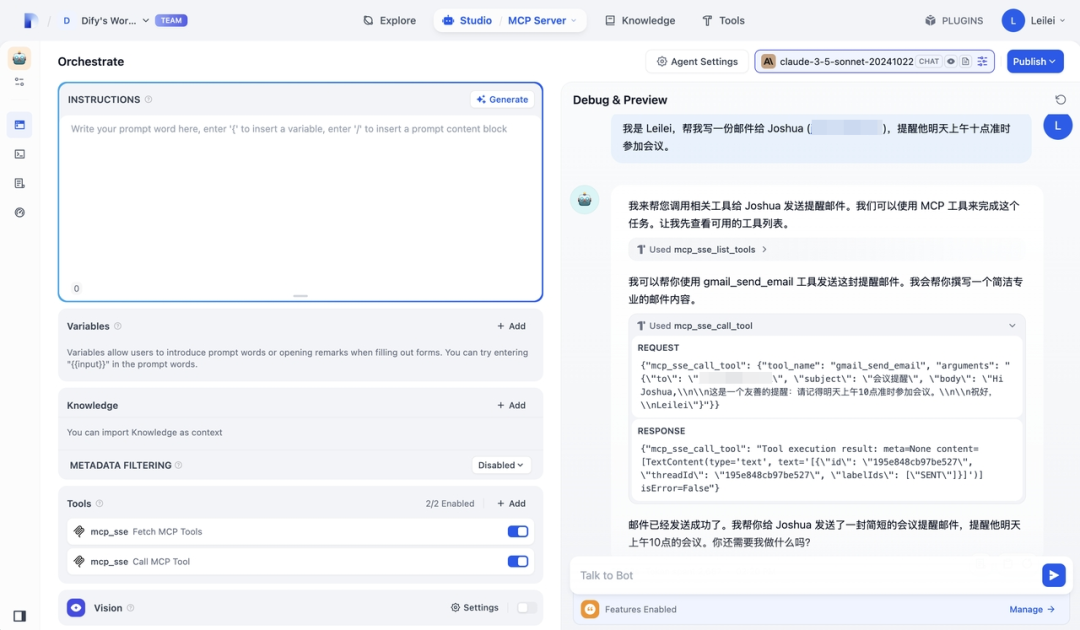Select the Orchestrate robot icon in sidebar
This screenshot has width=1080, height=630.
(20, 58)
